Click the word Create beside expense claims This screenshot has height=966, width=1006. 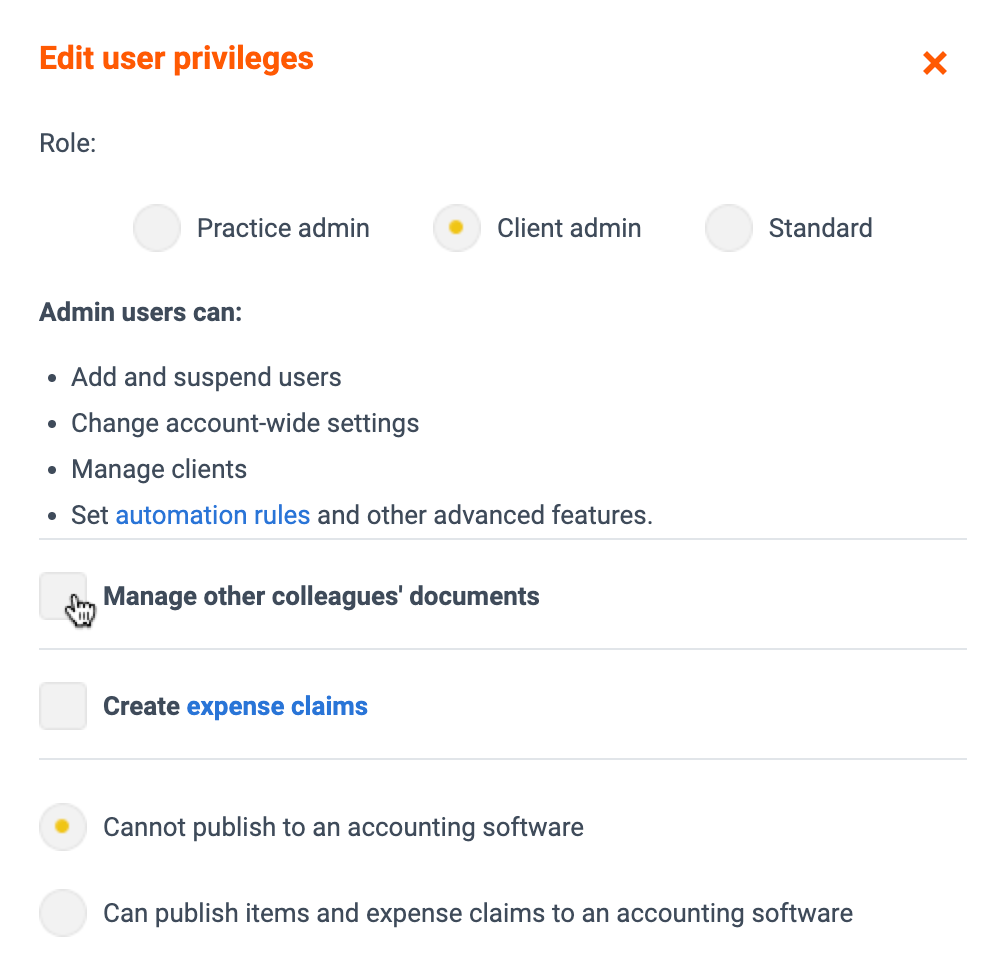[x=141, y=706]
